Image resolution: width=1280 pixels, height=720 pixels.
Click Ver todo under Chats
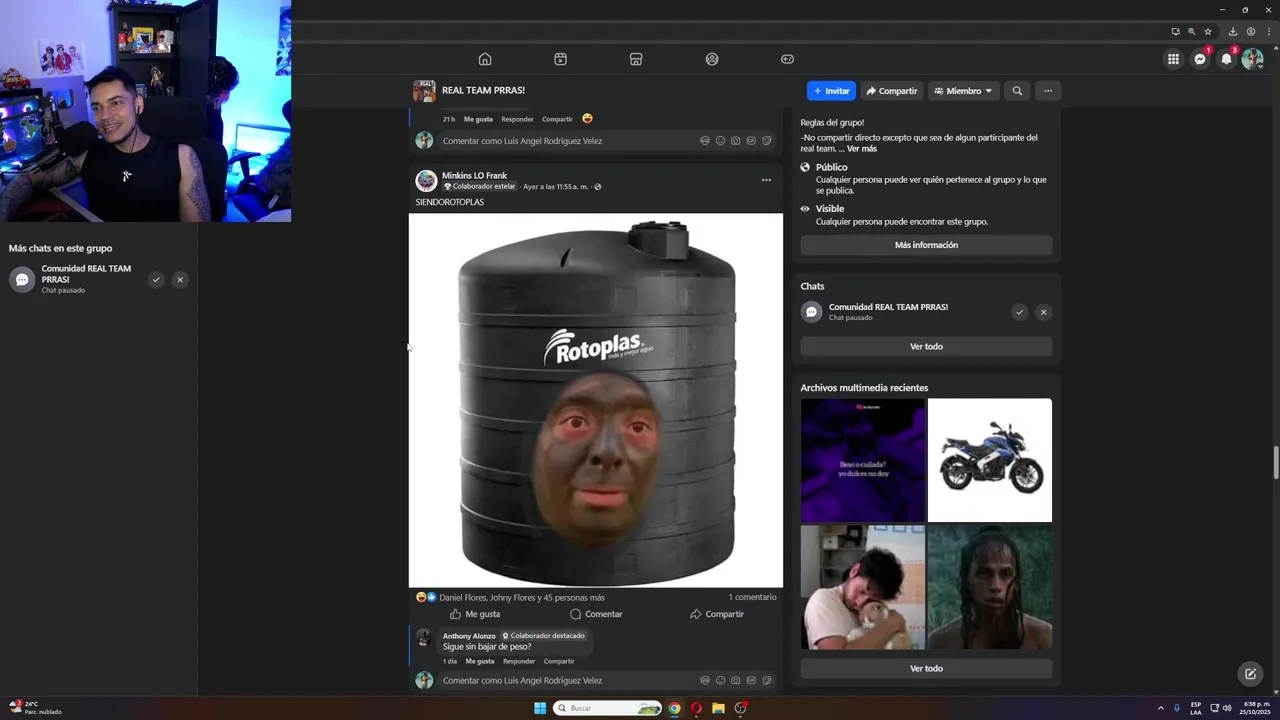point(926,346)
